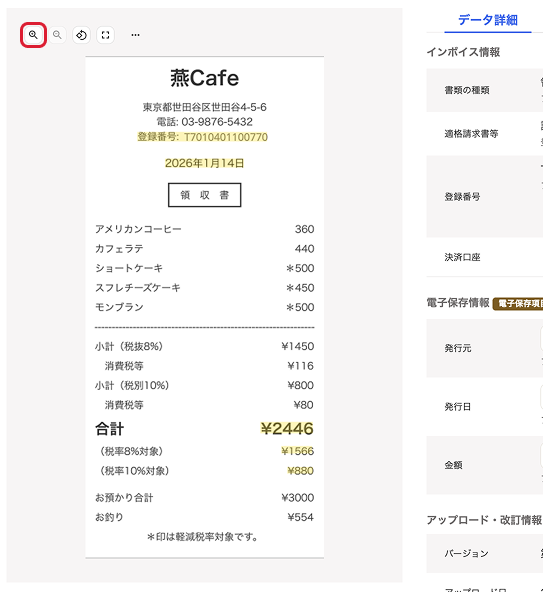Screen dimensions: 543x592
Task: Click the zoom out magnifier icon
Action: 57,35
